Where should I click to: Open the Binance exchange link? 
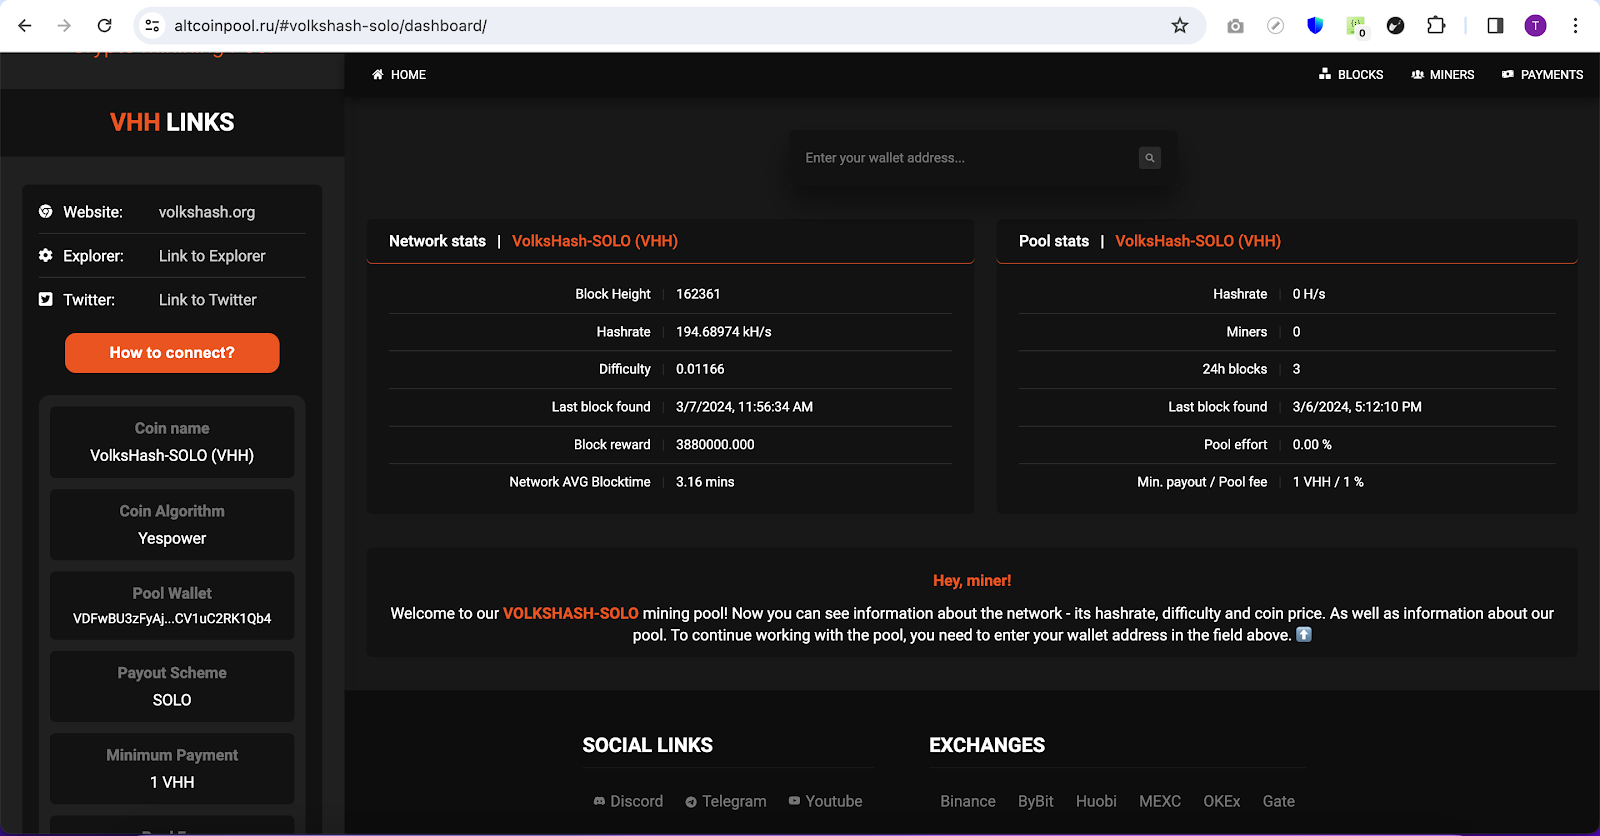pos(968,802)
